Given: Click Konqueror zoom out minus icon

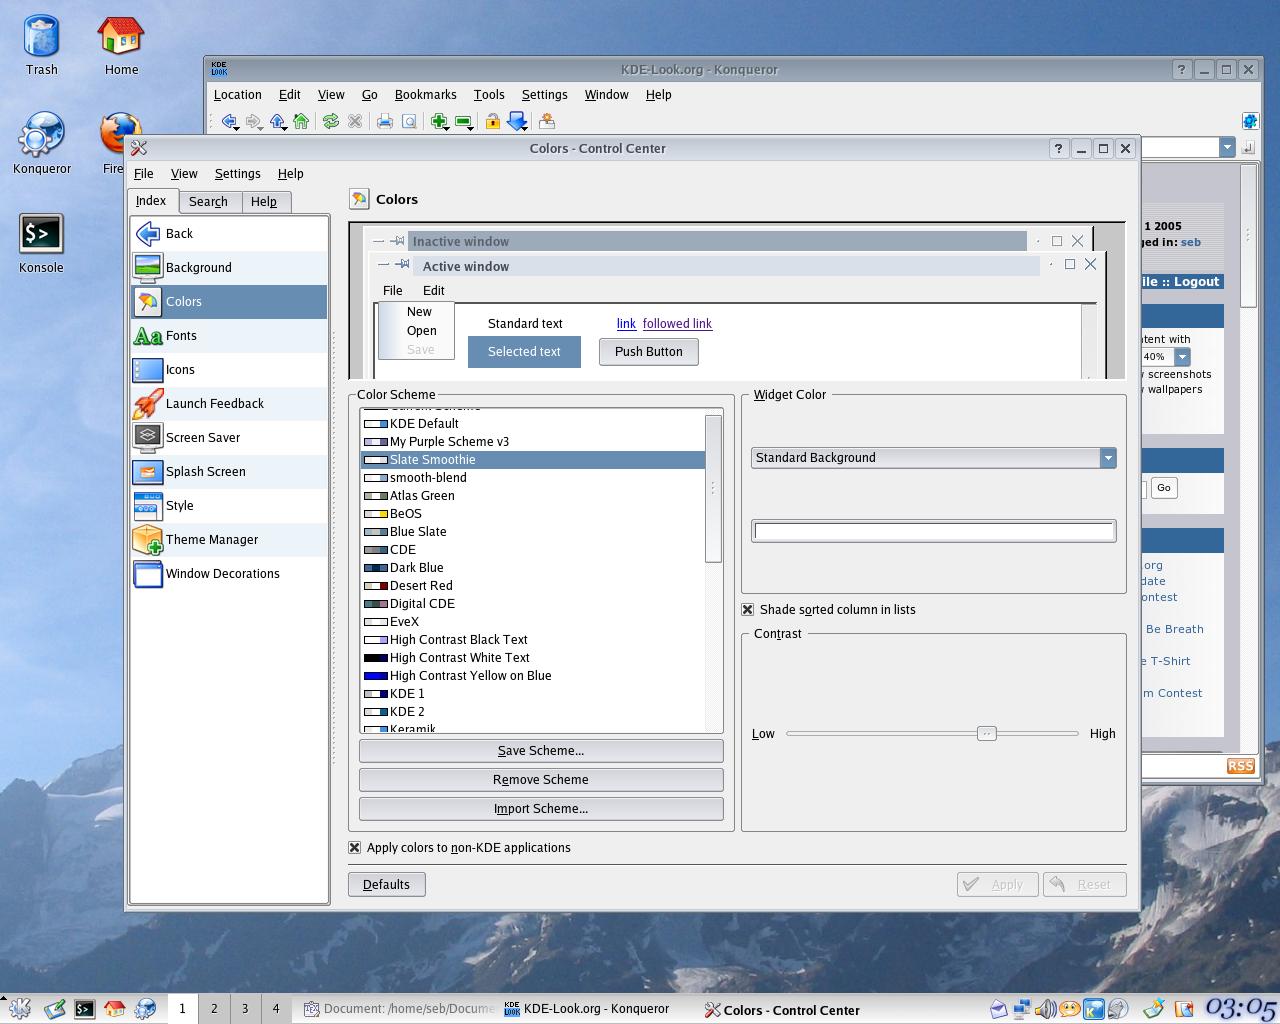Looking at the screenshot, I should [x=463, y=121].
